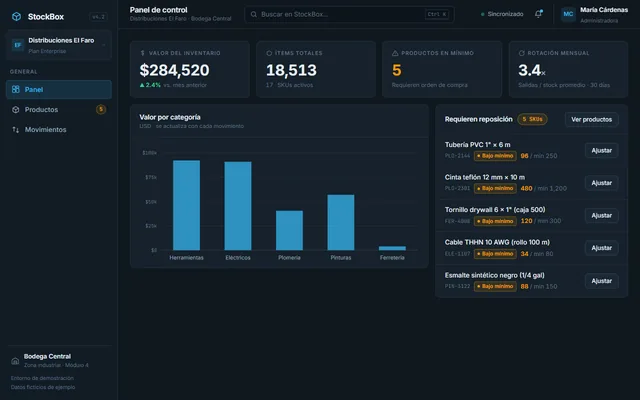The width and height of the screenshot is (640, 400).
Task: Go to Productos in the sidebar
Action: click(x=59, y=109)
